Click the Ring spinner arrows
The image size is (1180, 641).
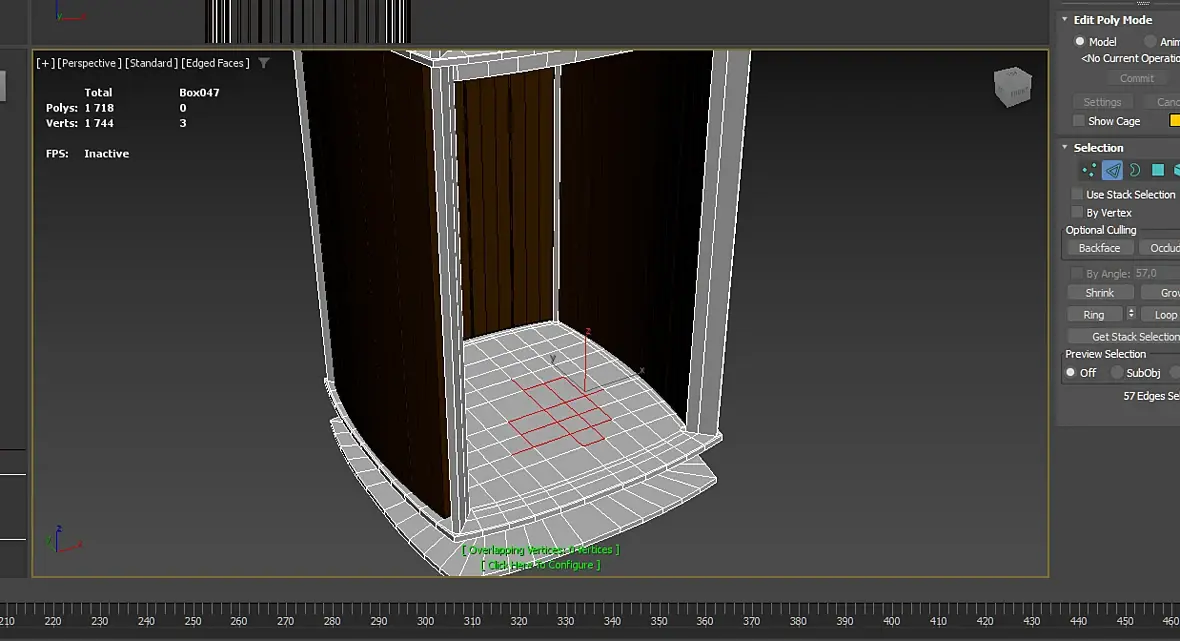[x=1130, y=314]
